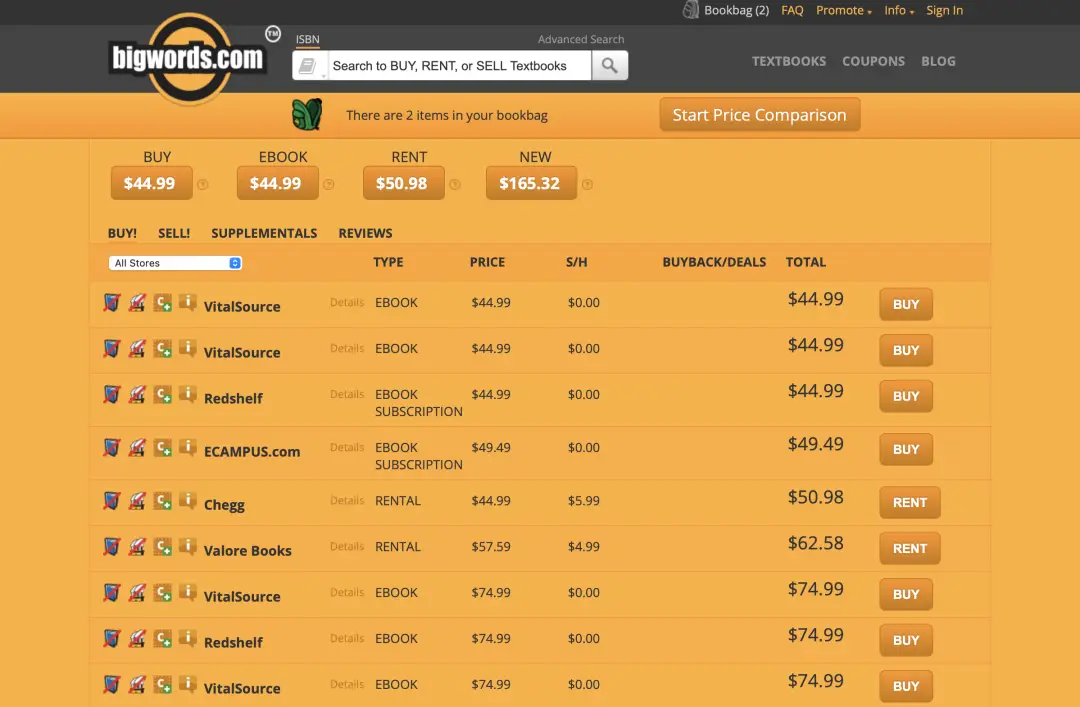Click the Start Price Comparison button
Screen dimensions: 1080x707
point(760,114)
